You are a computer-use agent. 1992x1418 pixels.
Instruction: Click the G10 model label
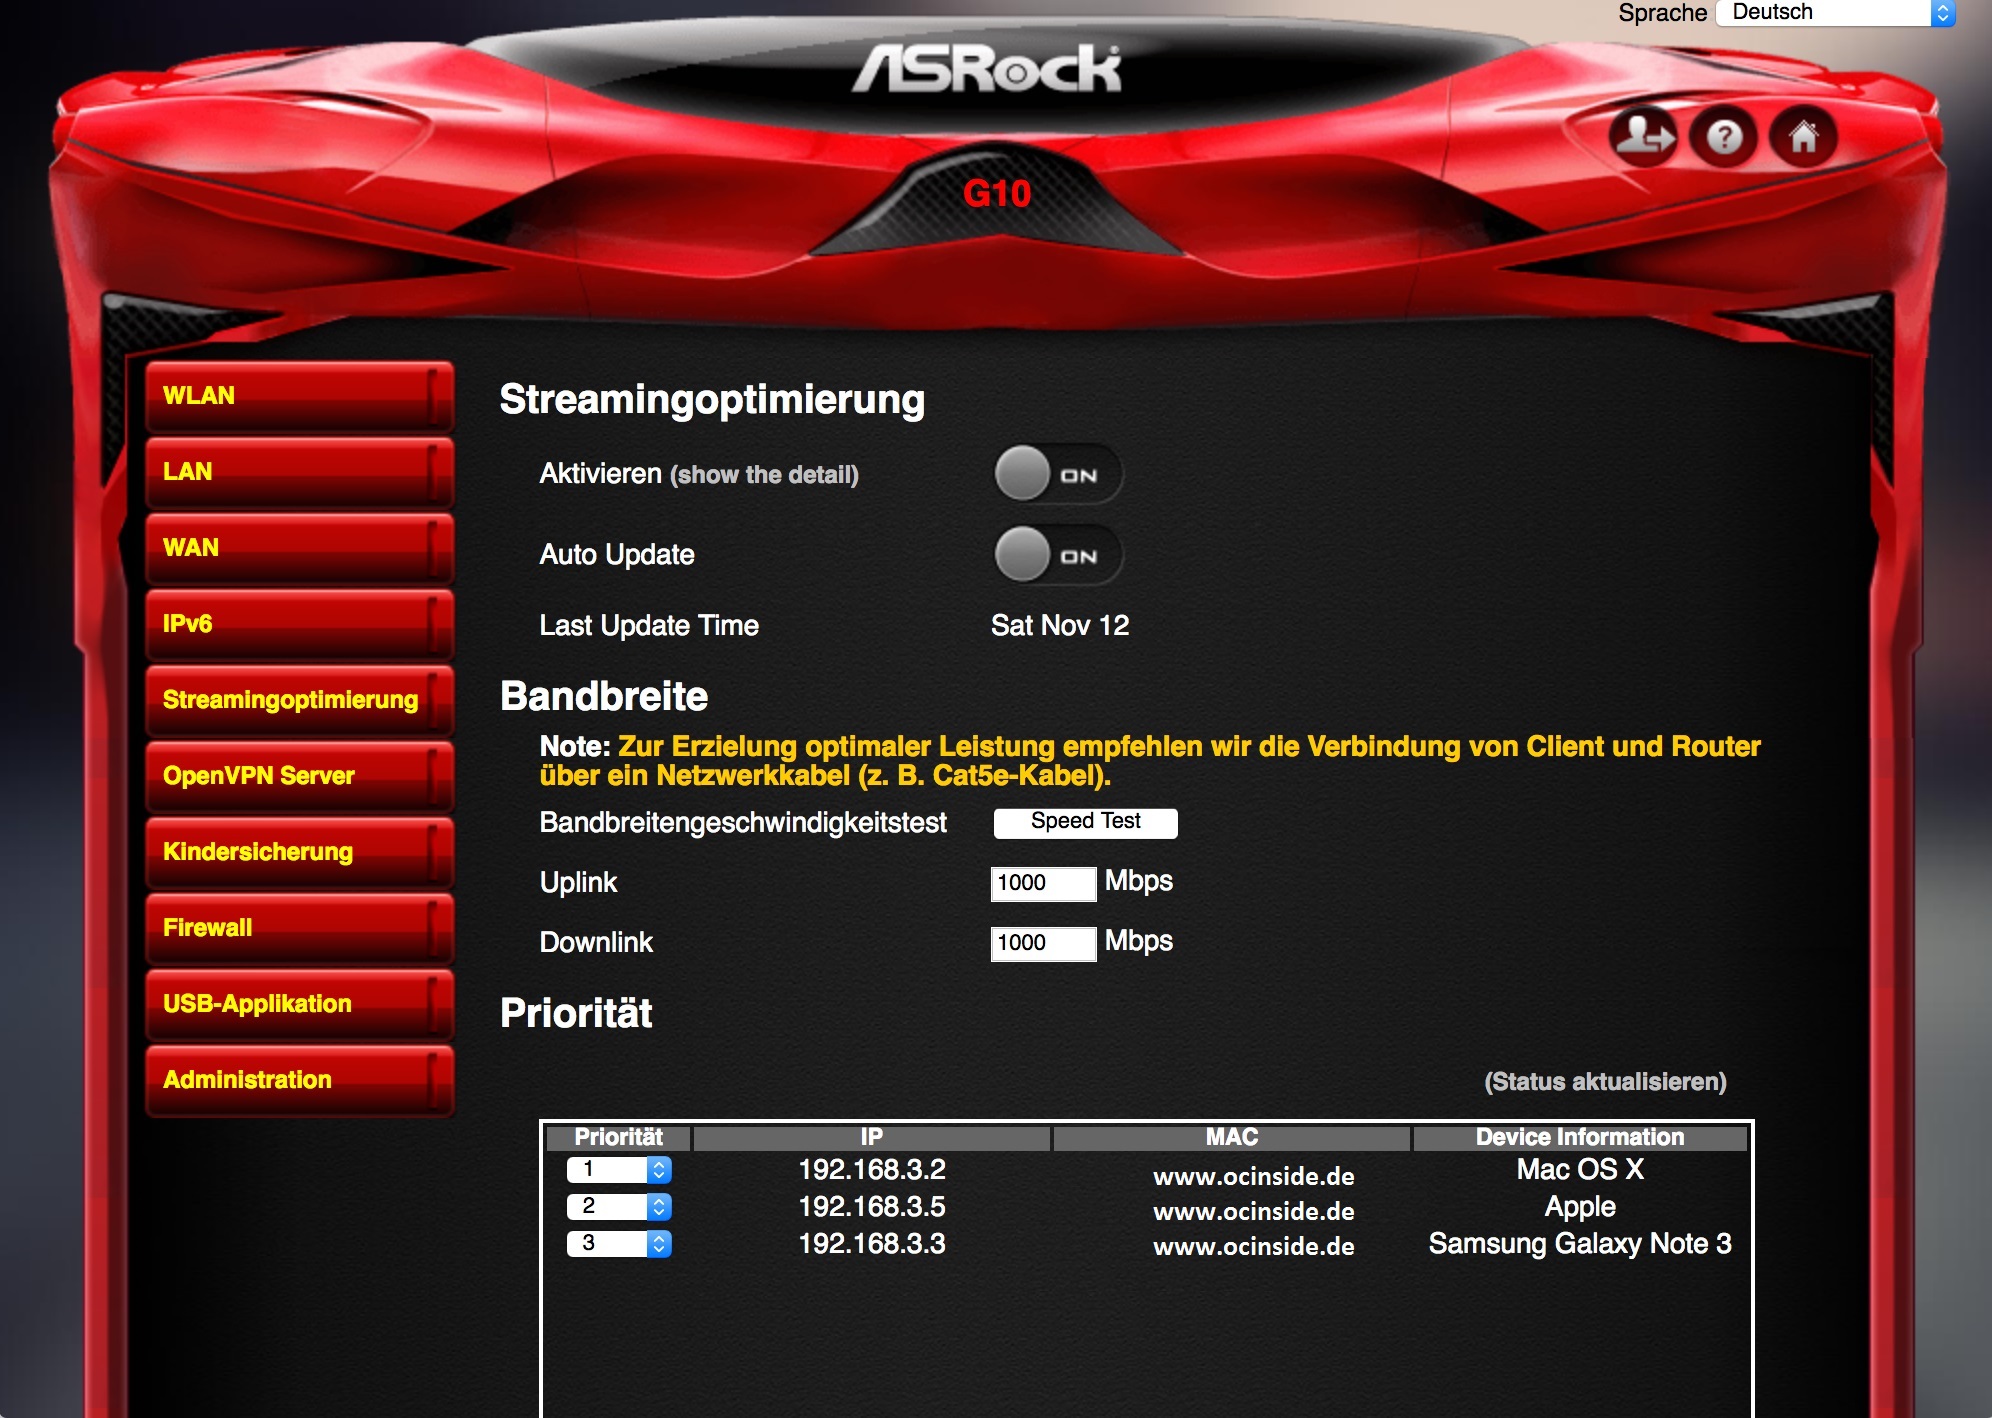997,193
